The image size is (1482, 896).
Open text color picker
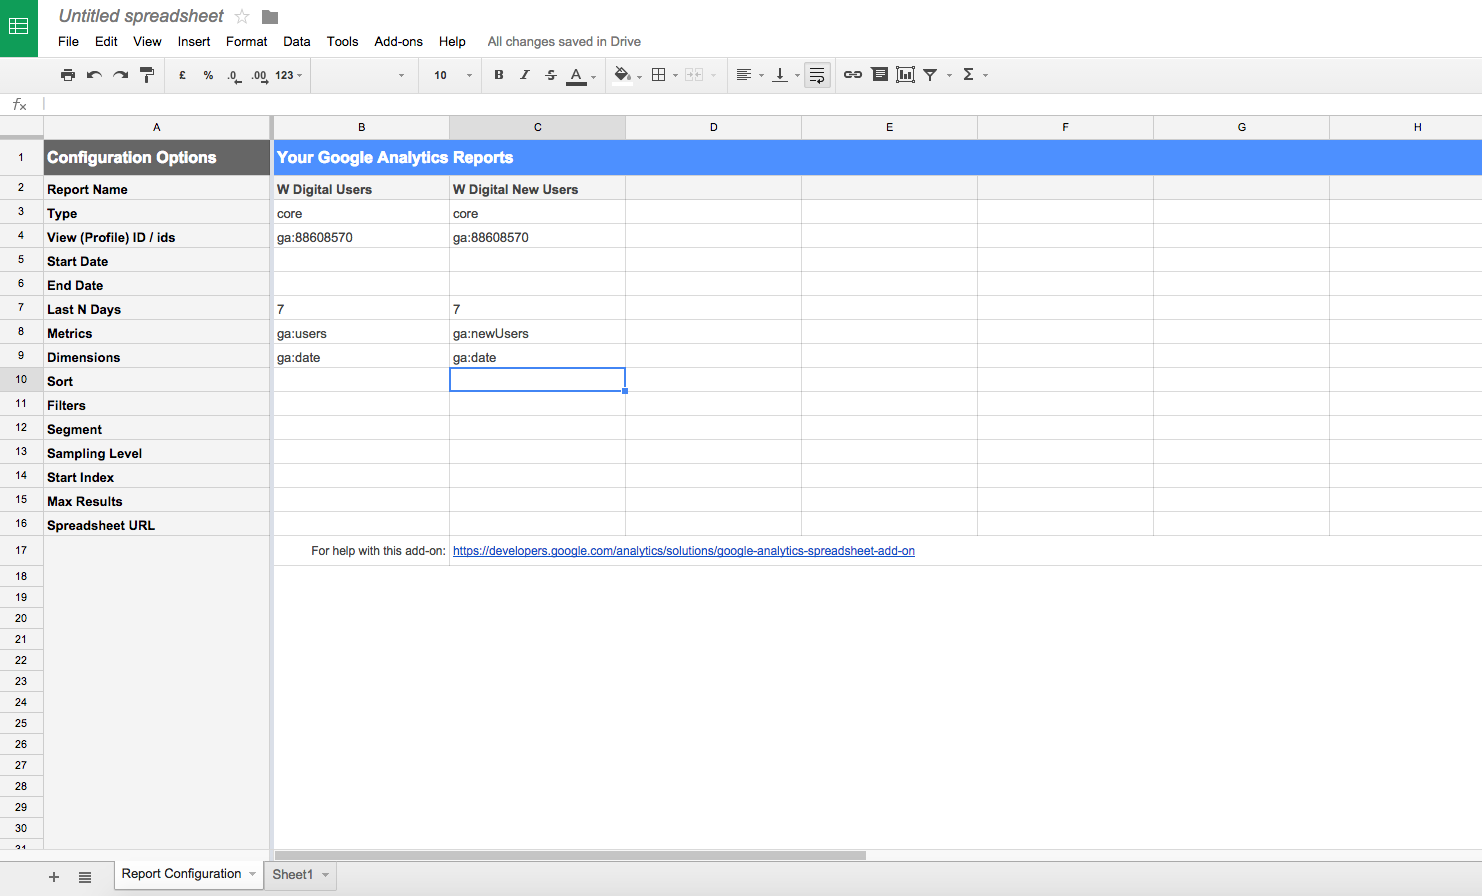(577, 76)
